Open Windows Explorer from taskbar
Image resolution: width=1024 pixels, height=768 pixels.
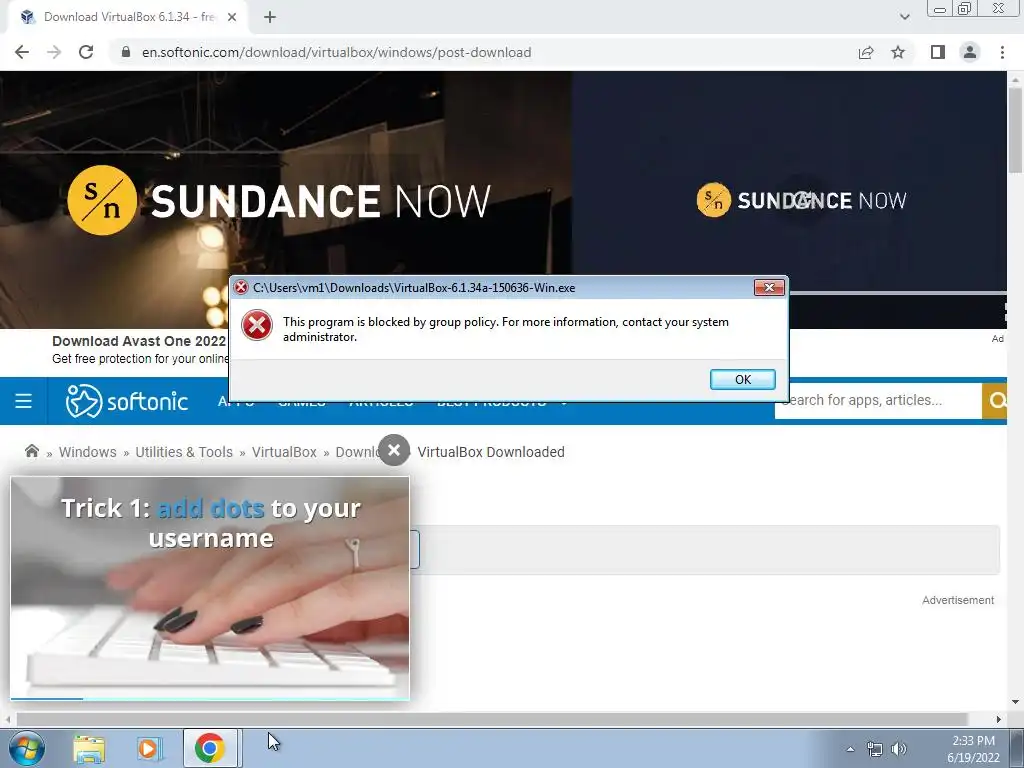point(89,748)
